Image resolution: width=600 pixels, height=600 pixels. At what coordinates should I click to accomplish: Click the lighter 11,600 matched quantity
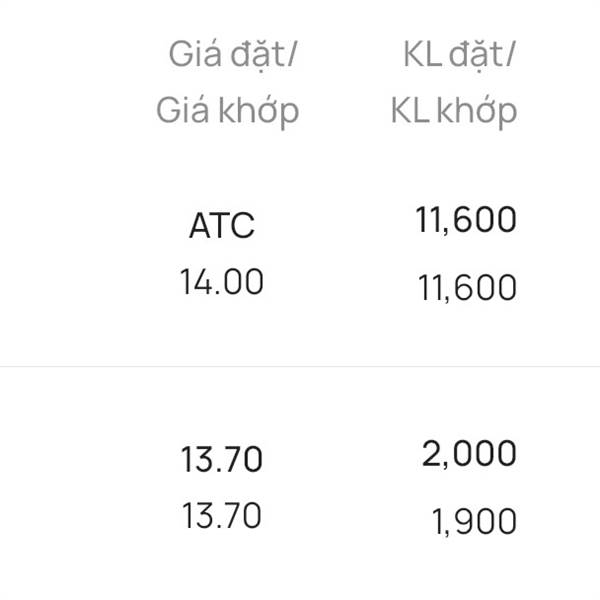point(466,289)
